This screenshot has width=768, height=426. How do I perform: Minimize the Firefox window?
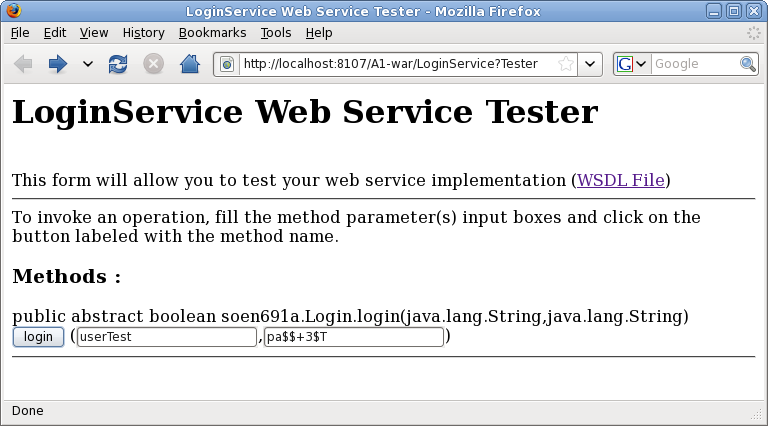(714, 11)
